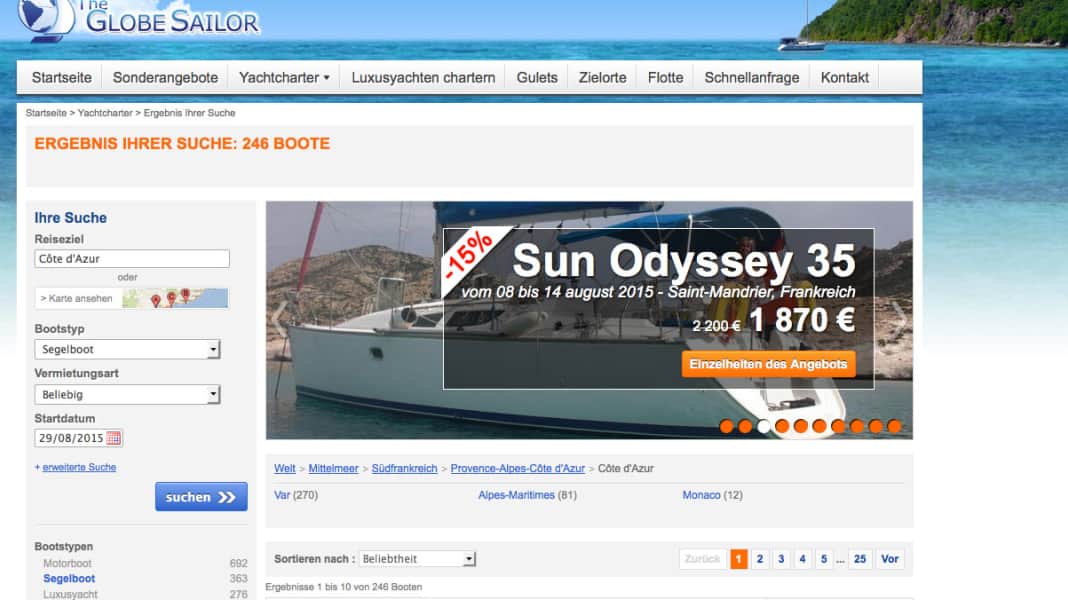Go to results page 4
This screenshot has width=1068, height=600.
tap(802, 559)
